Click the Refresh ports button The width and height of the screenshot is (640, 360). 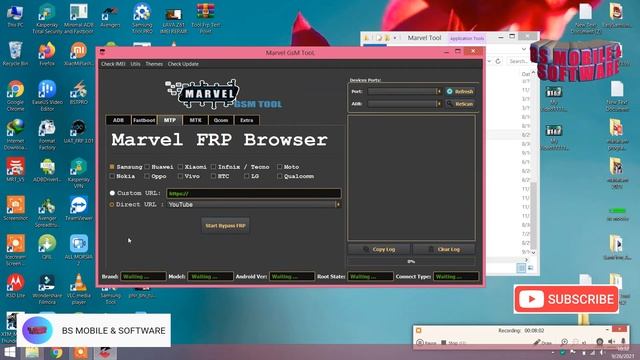point(460,91)
